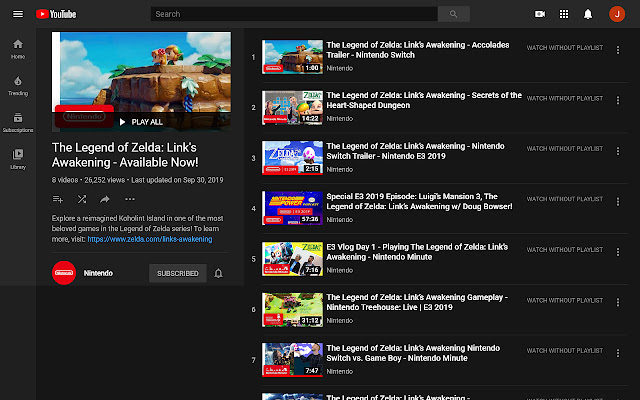
Task: Open the 14:22 Heart-Shaped Dungeon thumbnail
Action: pyautogui.click(x=292, y=107)
